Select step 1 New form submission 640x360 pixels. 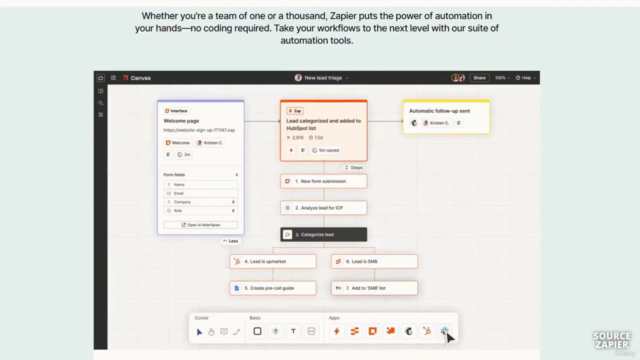(x=324, y=181)
